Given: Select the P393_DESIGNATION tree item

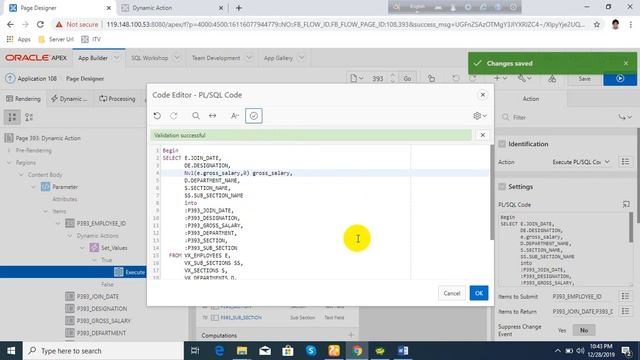Looking at the screenshot, I should click(102, 309).
